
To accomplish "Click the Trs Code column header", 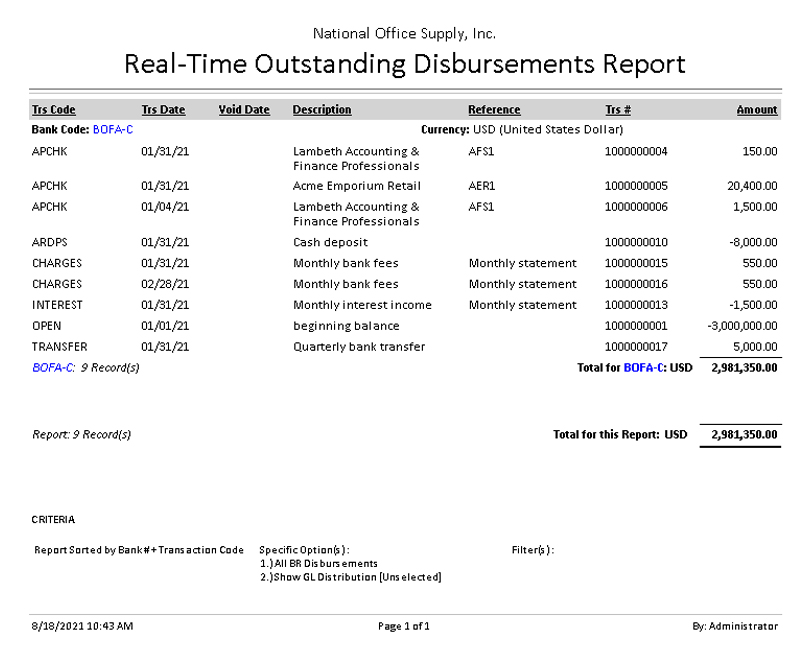I will pos(54,110).
